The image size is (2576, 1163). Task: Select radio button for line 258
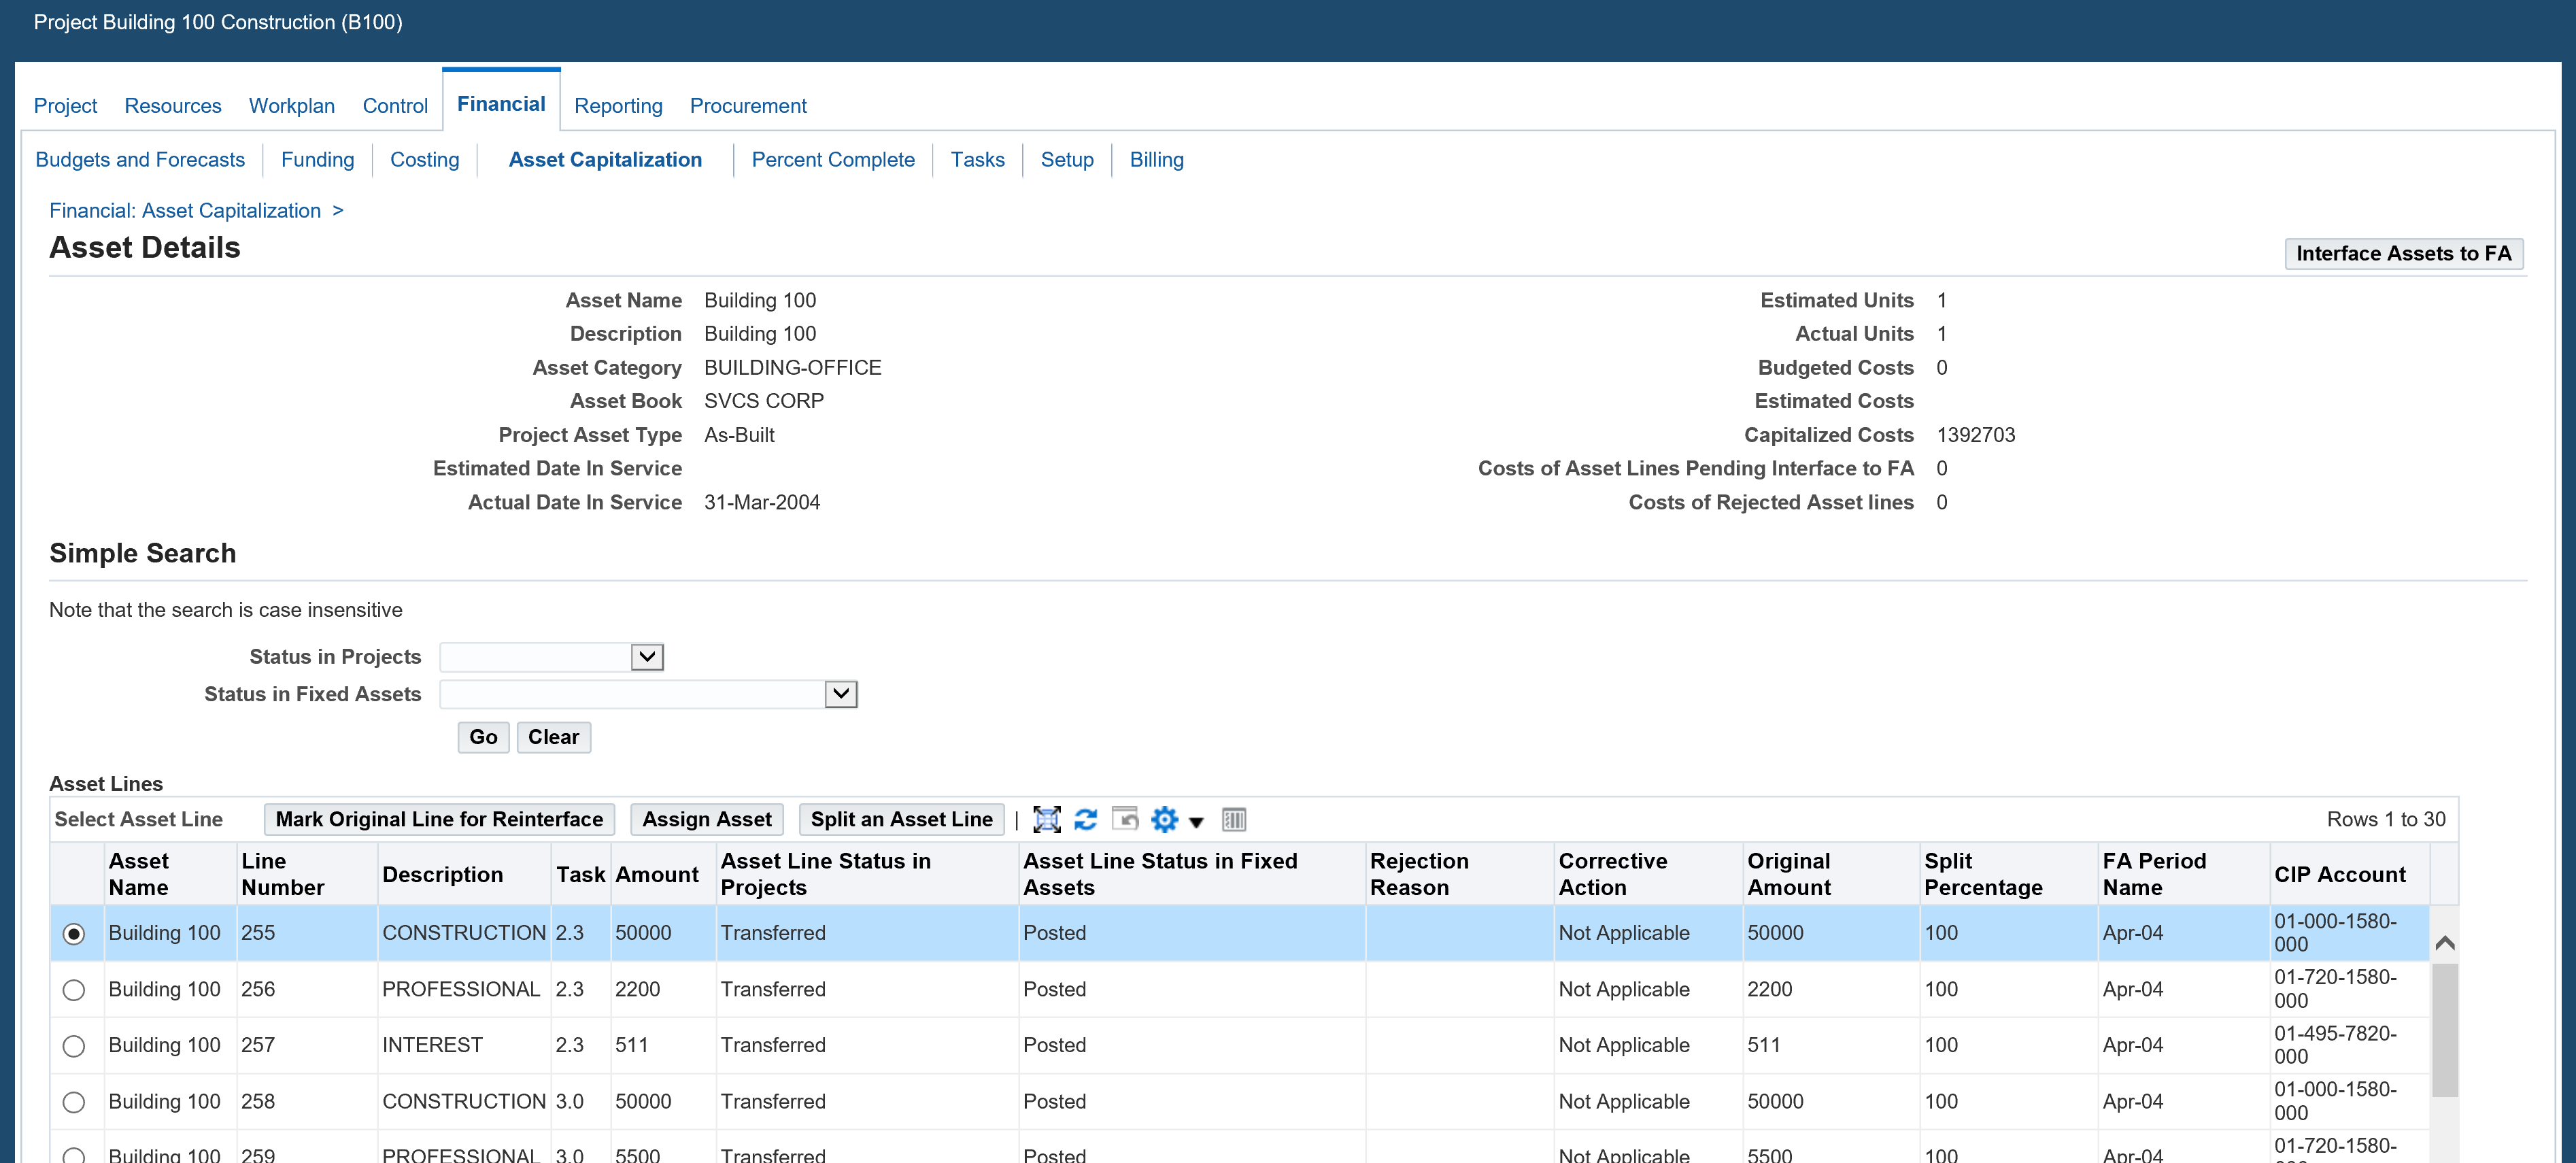pos(74,1102)
